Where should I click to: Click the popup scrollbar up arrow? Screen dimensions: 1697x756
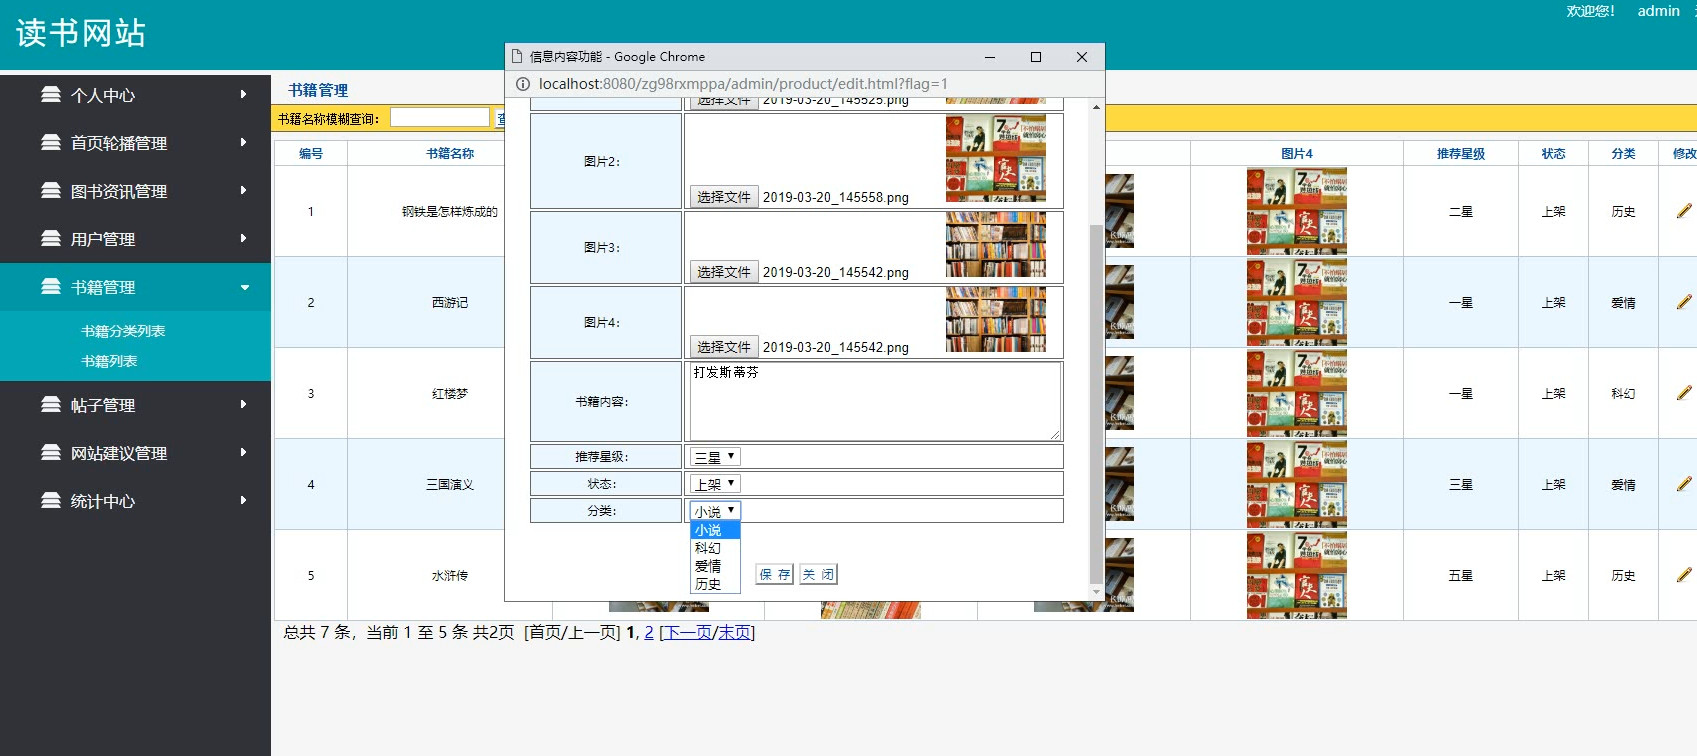(x=1096, y=106)
